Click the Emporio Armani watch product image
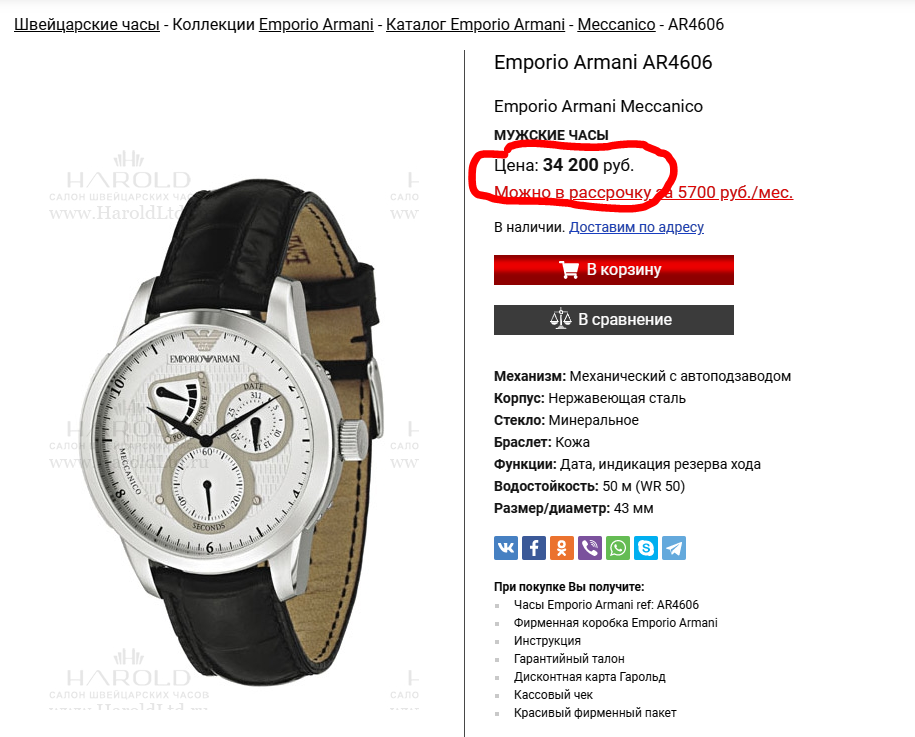The image size is (915, 737). (233, 432)
